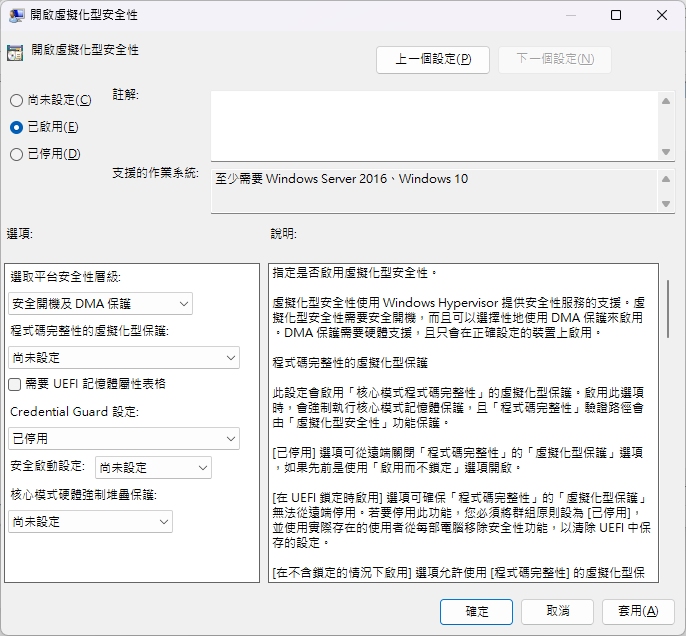Click inside the 註解 comment text box
The width and height of the screenshot is (686, 636).
coord(434,126)
